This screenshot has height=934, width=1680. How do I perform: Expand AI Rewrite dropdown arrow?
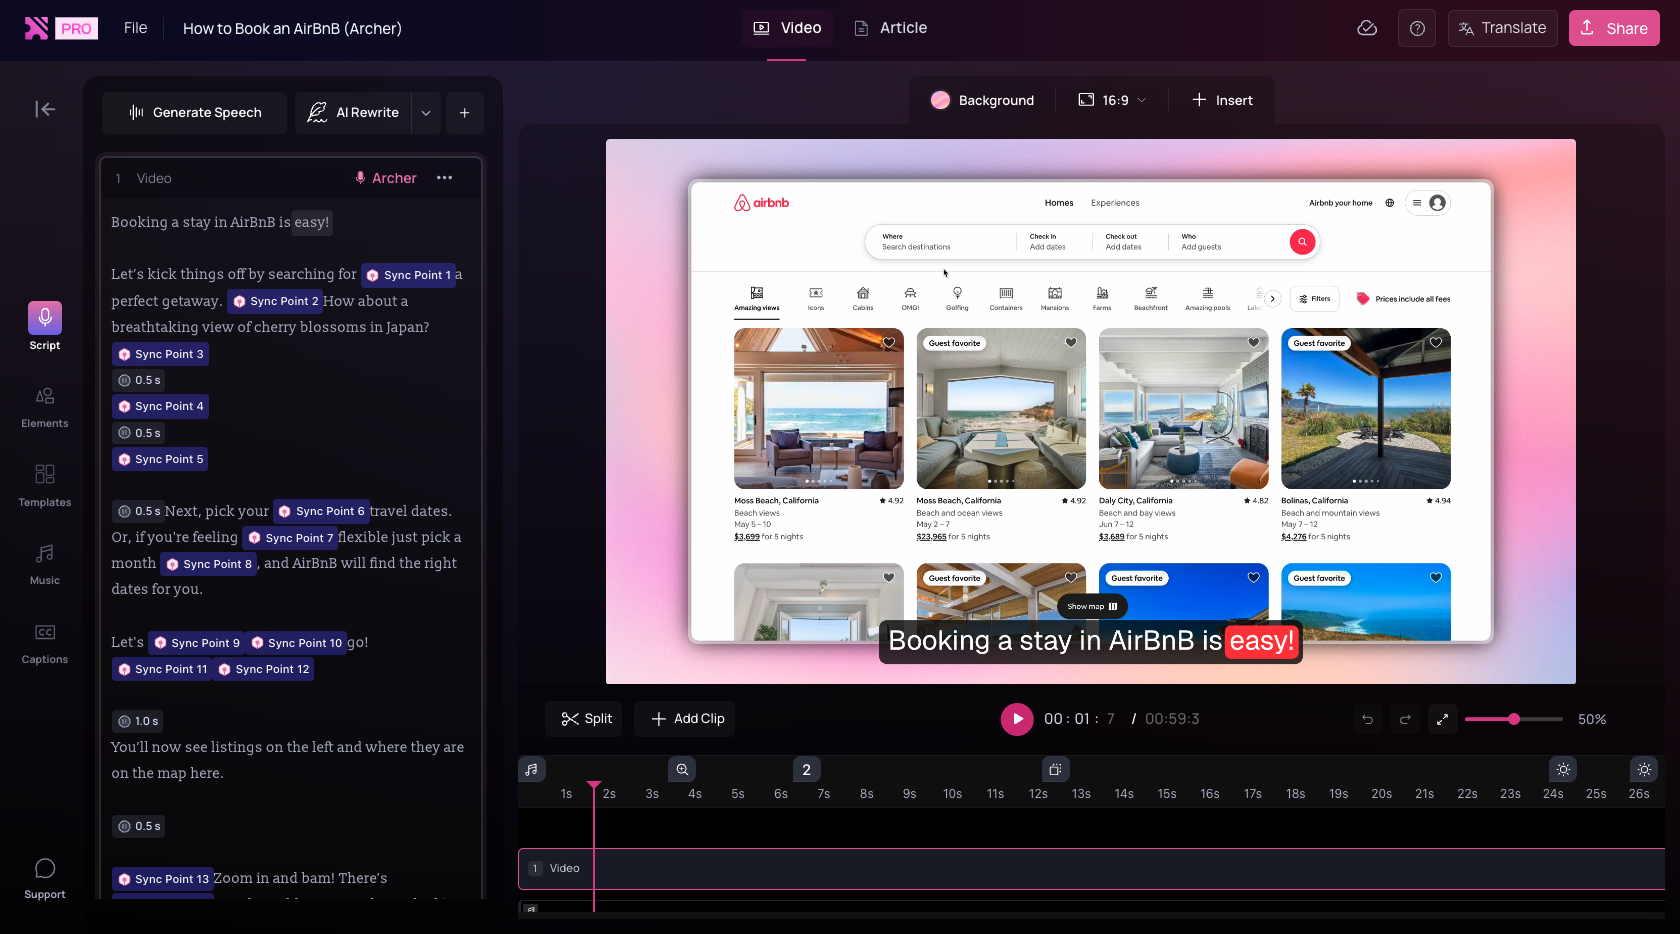[x=426, y=113]
